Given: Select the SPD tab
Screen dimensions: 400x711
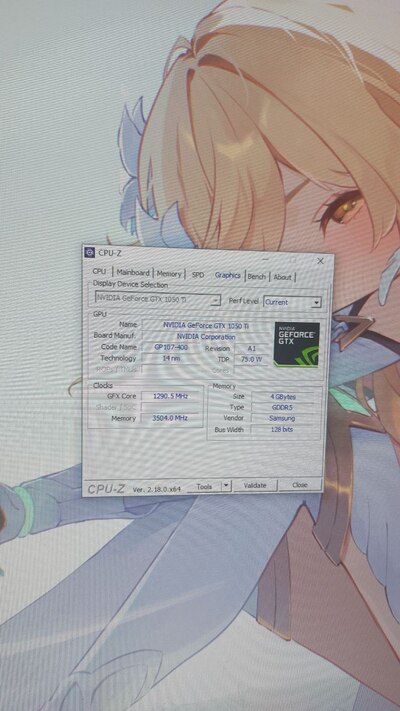Looking at the screenshot, I should coord(198,274).
